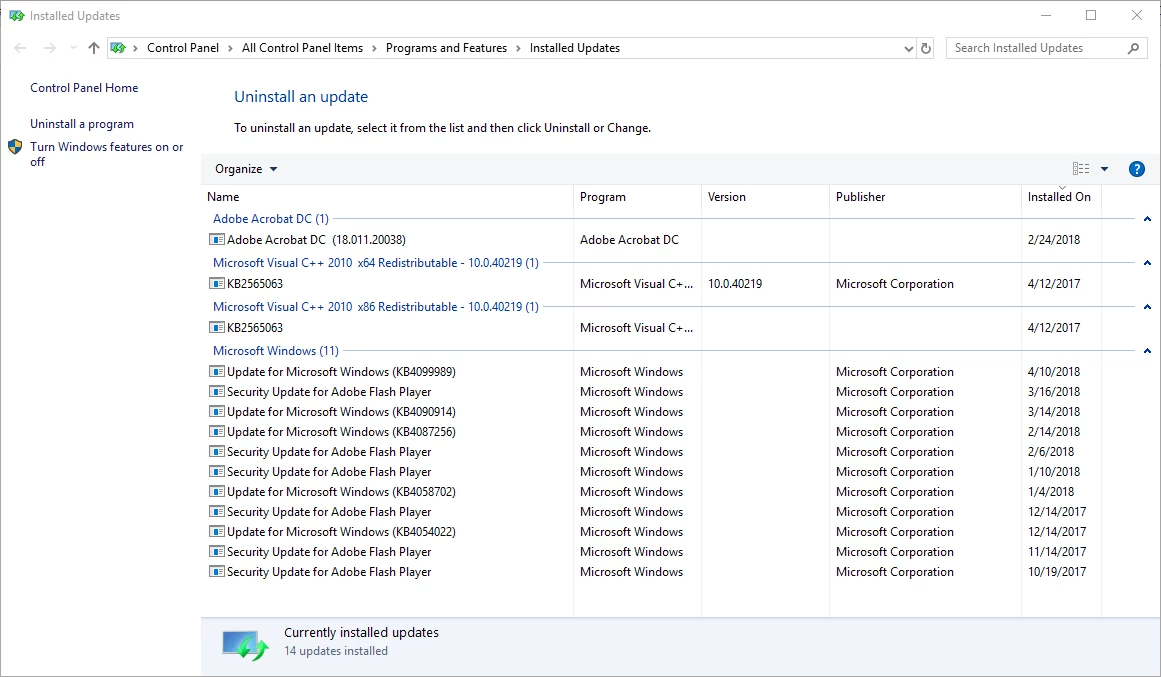Open the view options dropdown arrow

(x=1104, y=169)
